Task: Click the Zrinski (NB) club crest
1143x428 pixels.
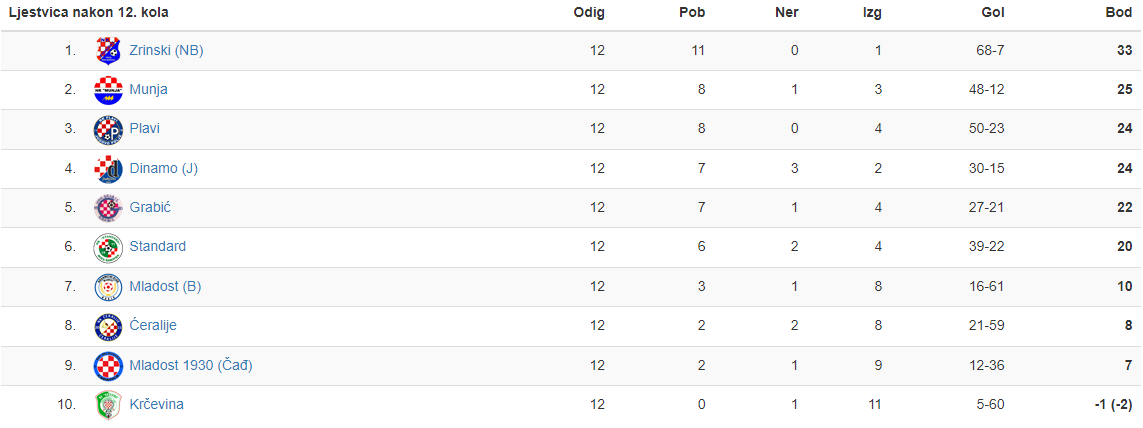Action: click(x=108, y=50)
